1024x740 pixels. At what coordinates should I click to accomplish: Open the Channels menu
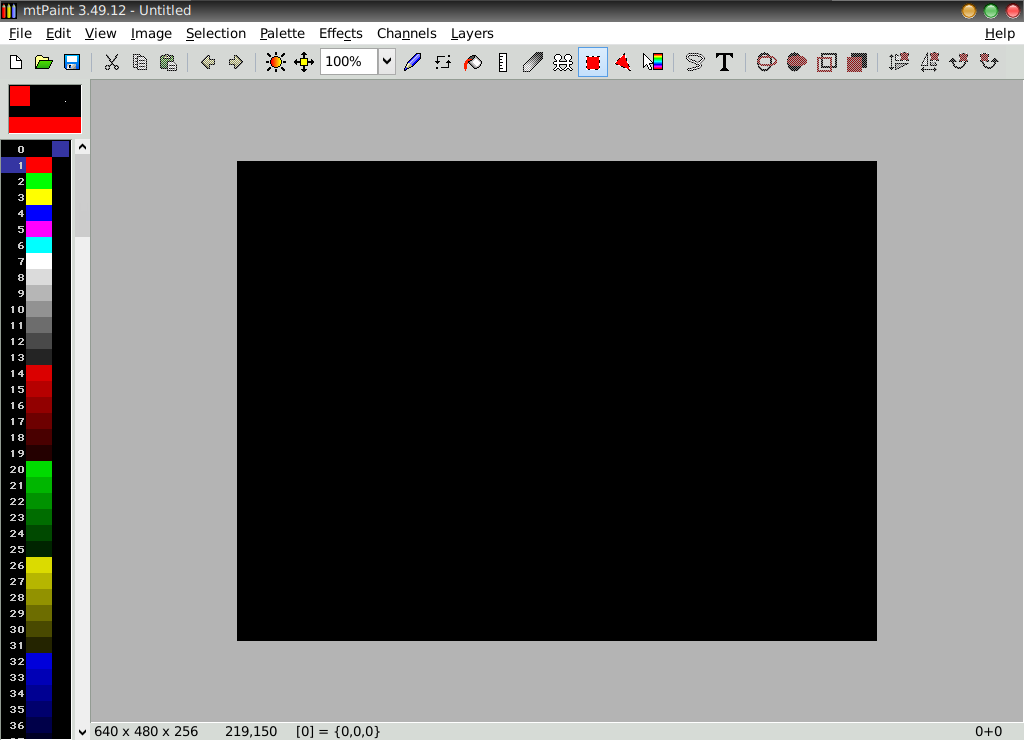(406, 33)
